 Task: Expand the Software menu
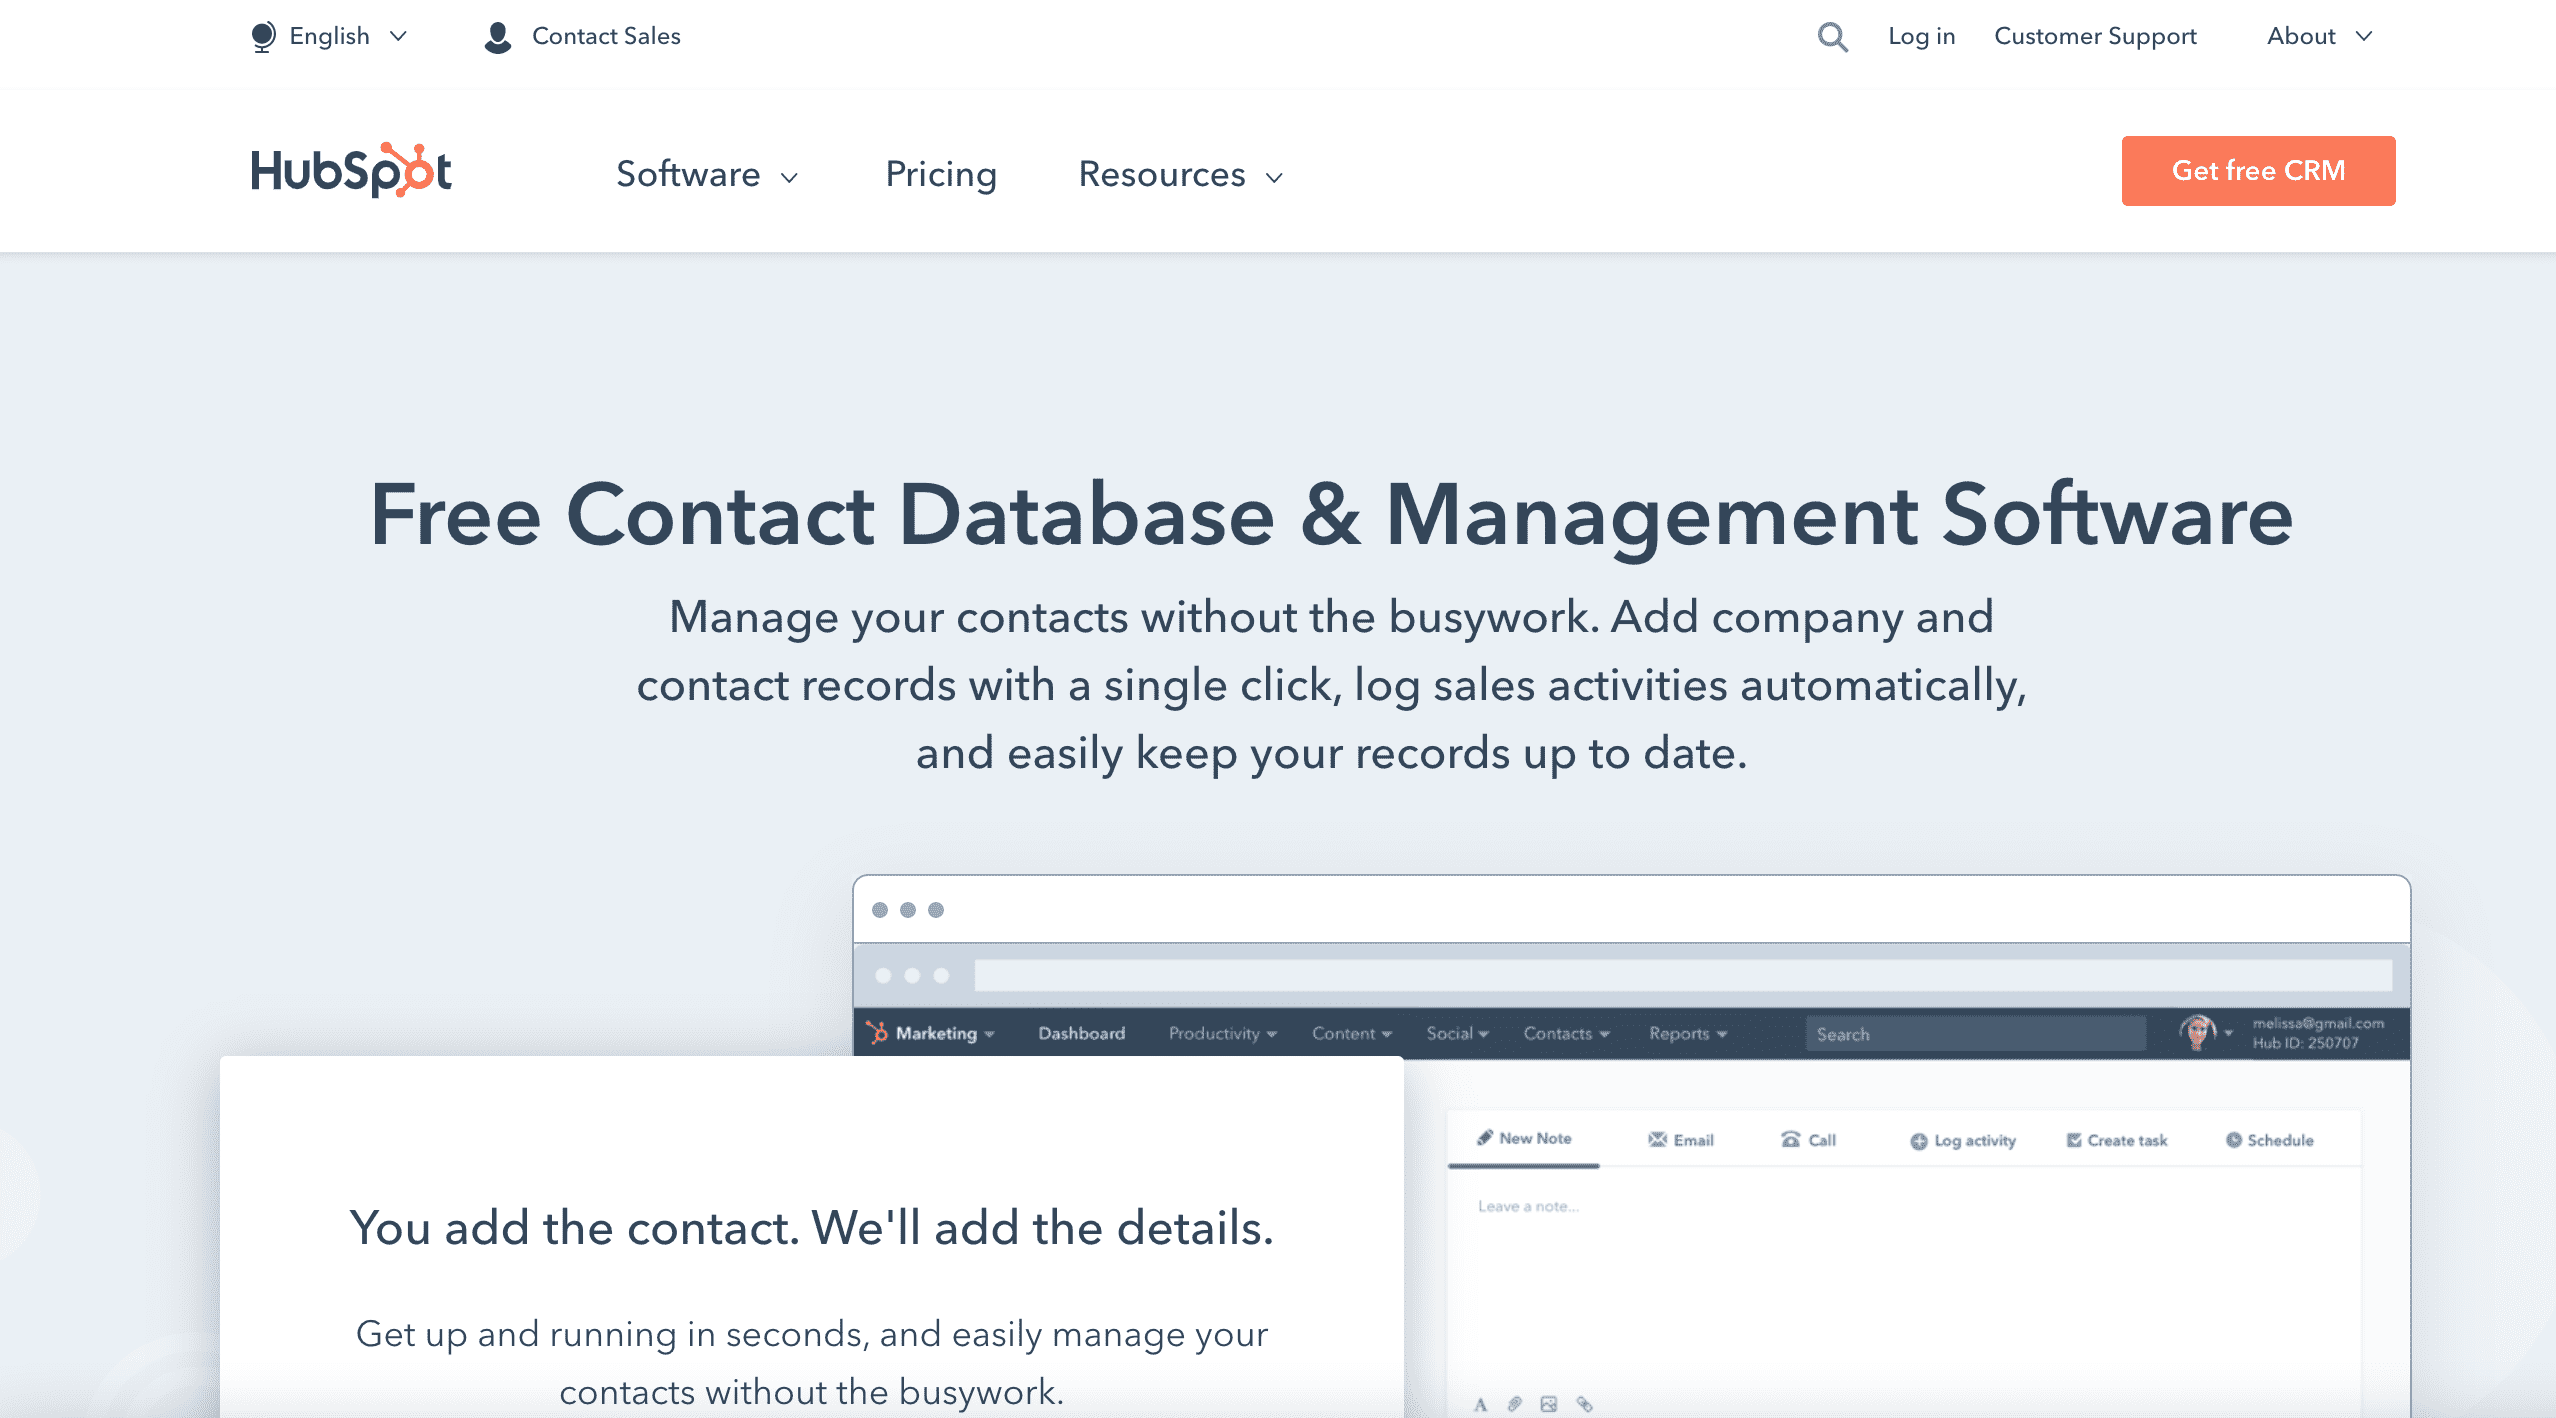pos(708,174)
